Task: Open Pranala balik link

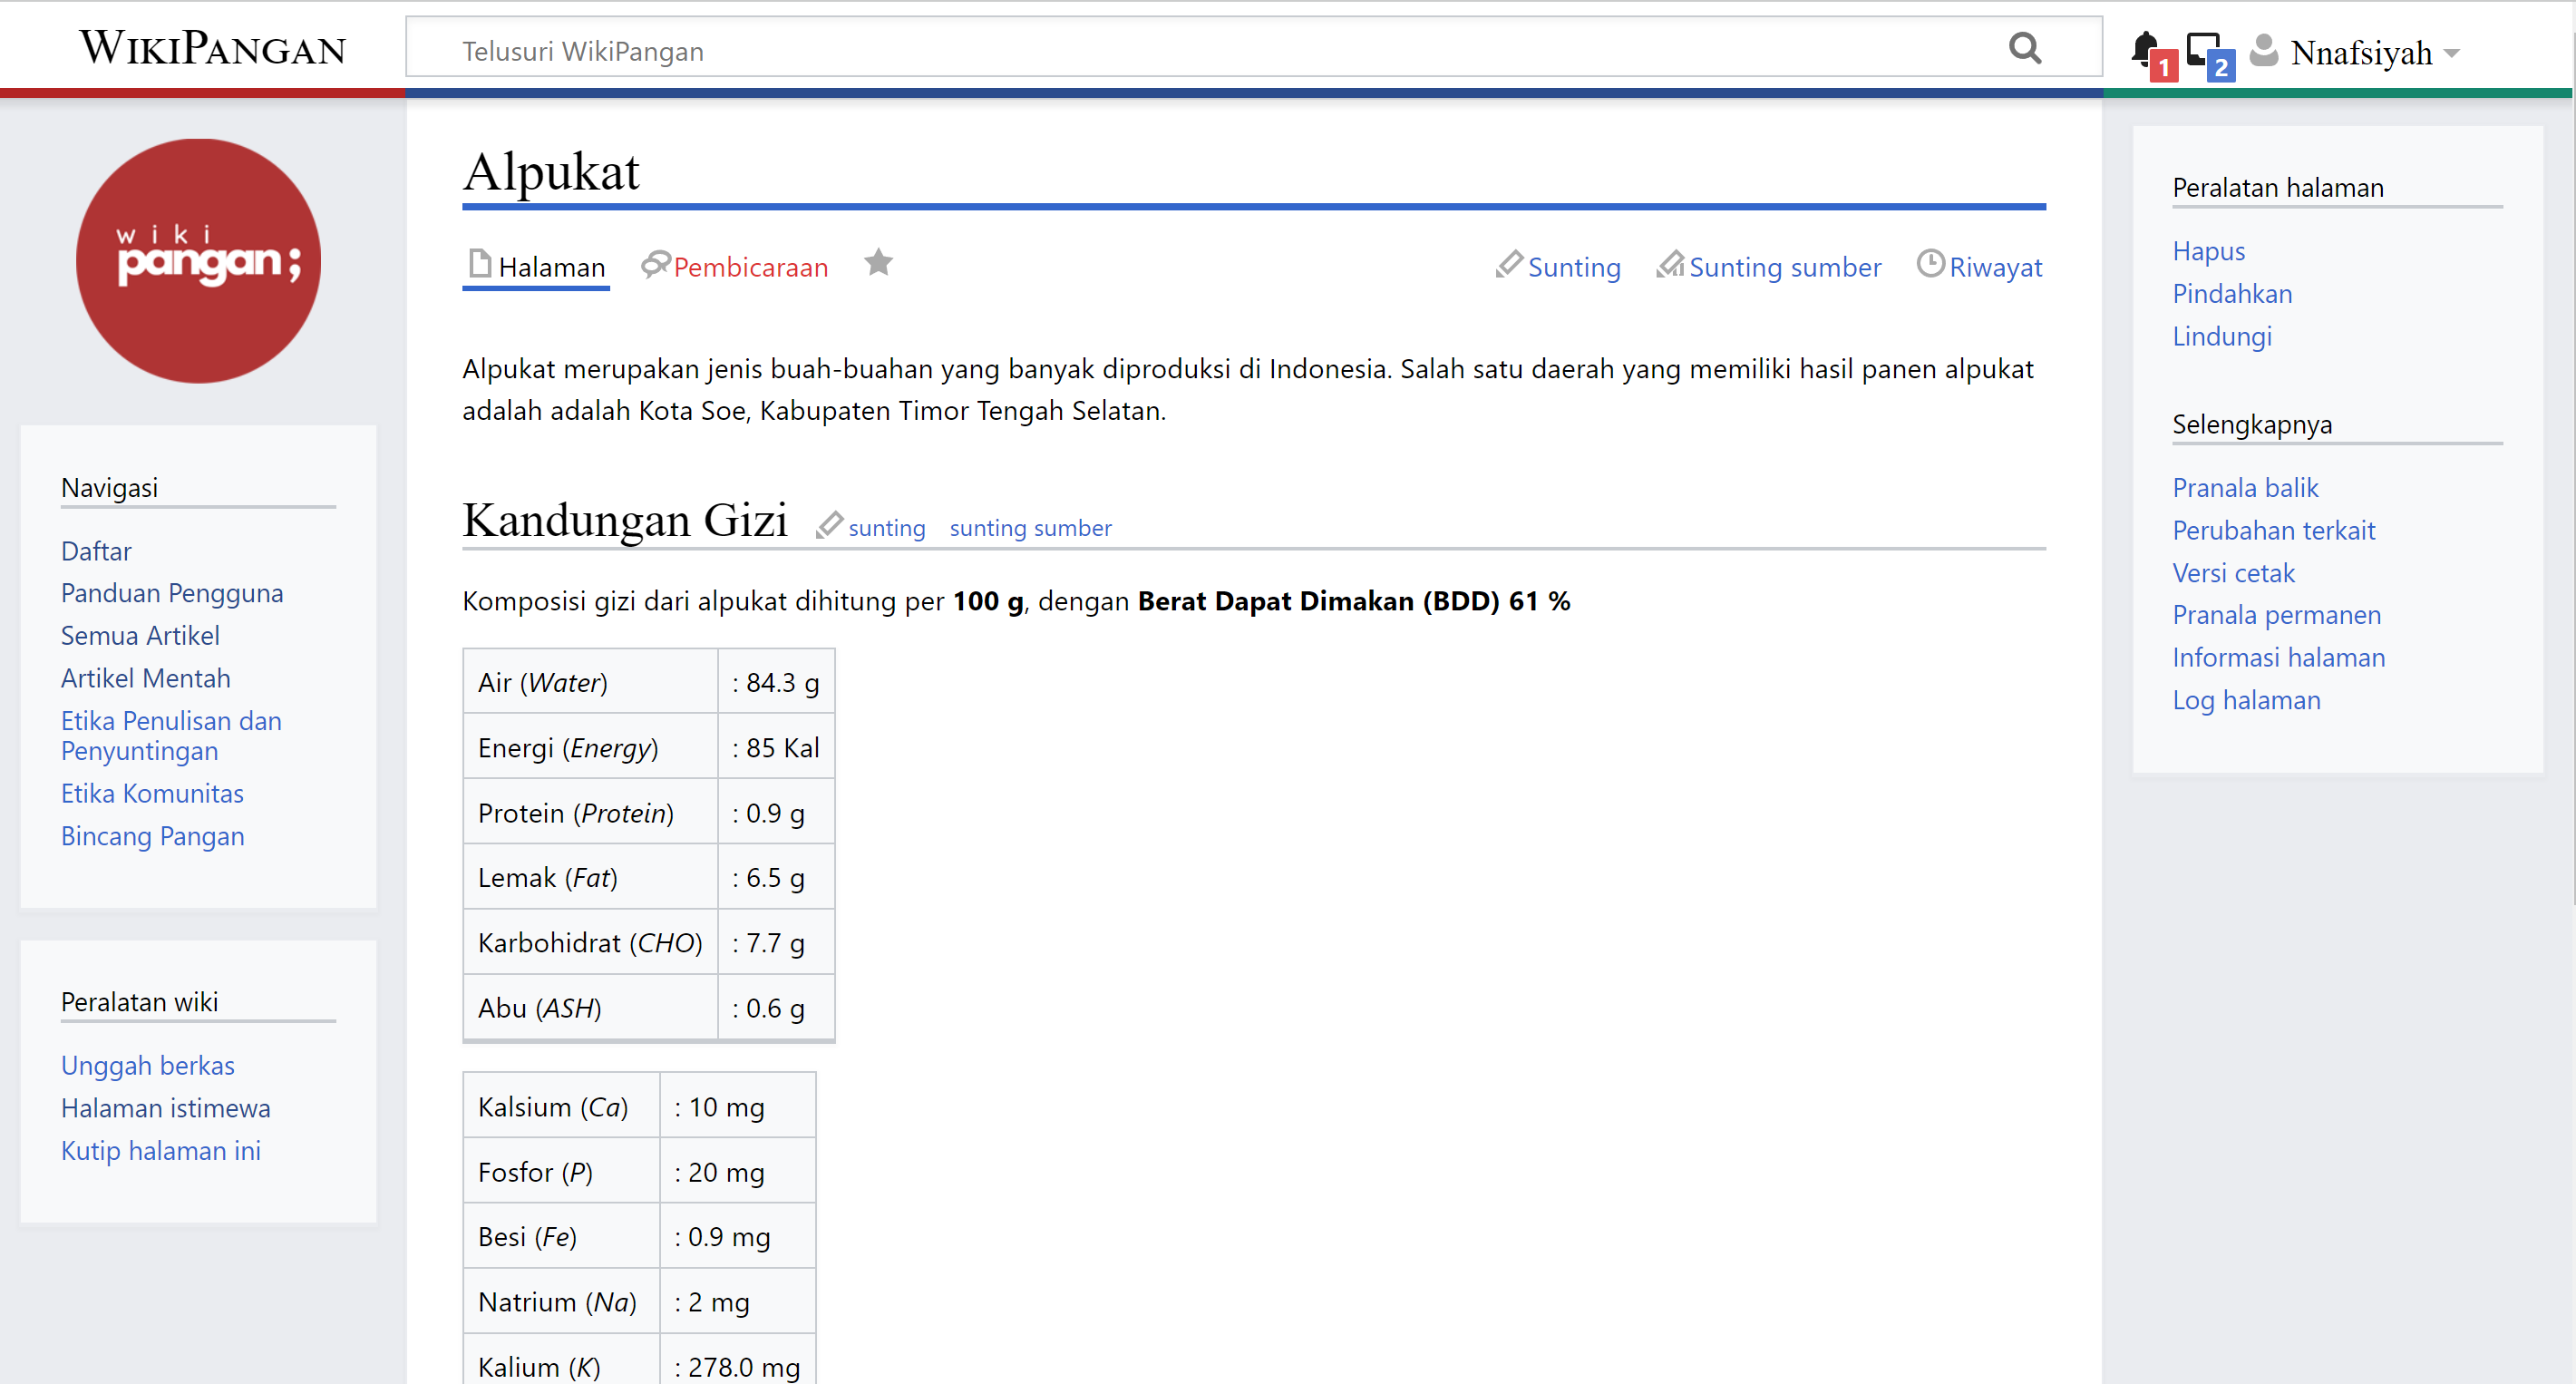Action: point(2244,488)
